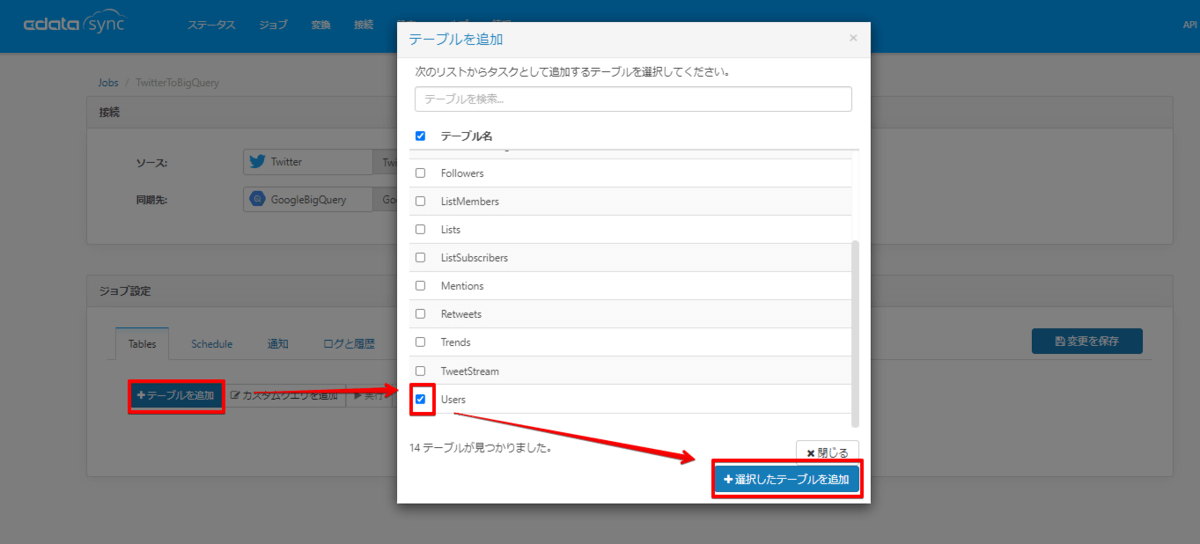Open the ジョブ menu item
The image size is (1200, 544).
click(x=272, y=25)
